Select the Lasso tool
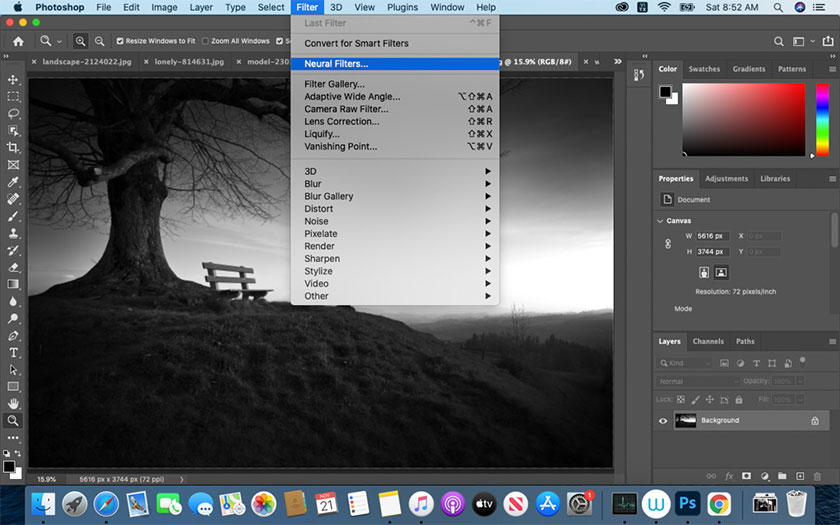This screenshot has width=840, height=525. tap(13, 114)
